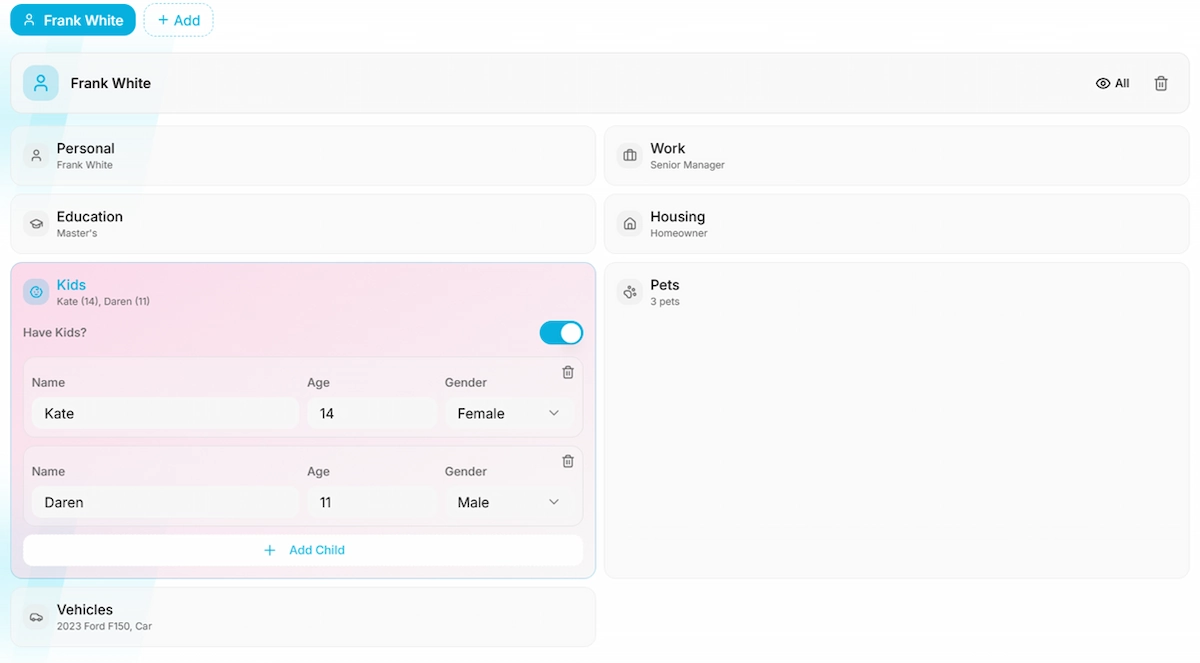The height and width of the screenshot is (663, 1200).
Task: Open Kate's Gender dropdown
Action: tap(509, 413)
